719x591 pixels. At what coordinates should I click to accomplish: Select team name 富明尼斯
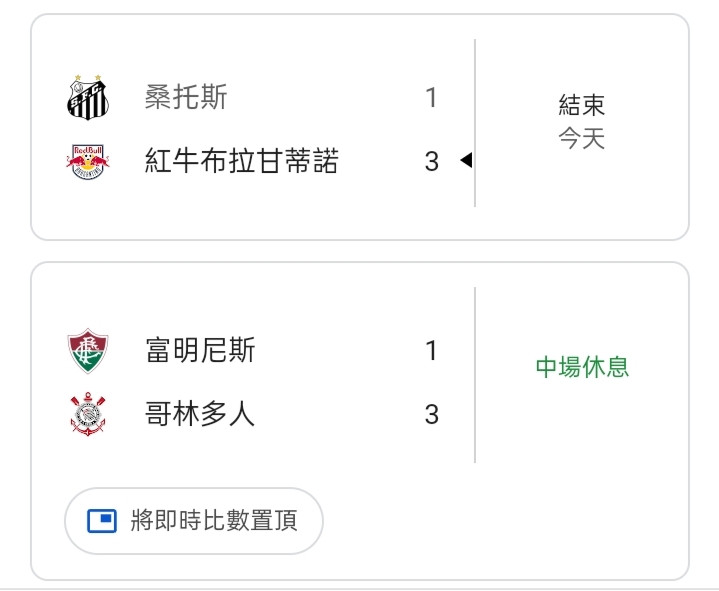pyautogui.click(x=200, y=350)
